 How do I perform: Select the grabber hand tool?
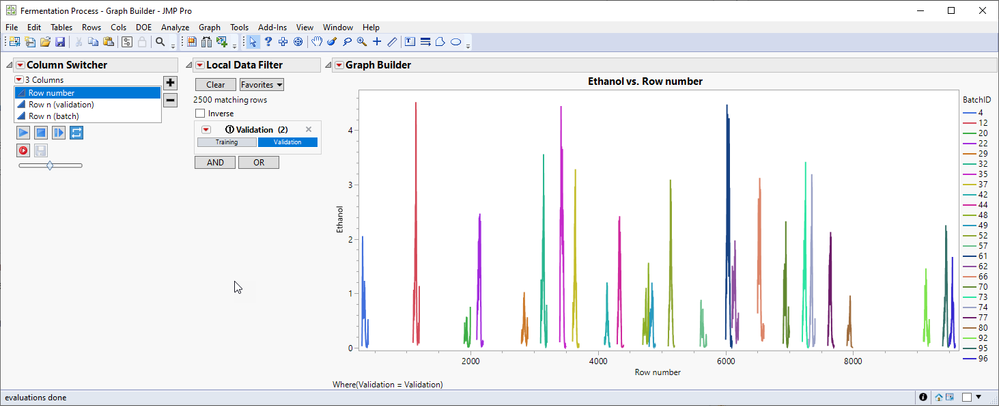click(x=317, y=42)
